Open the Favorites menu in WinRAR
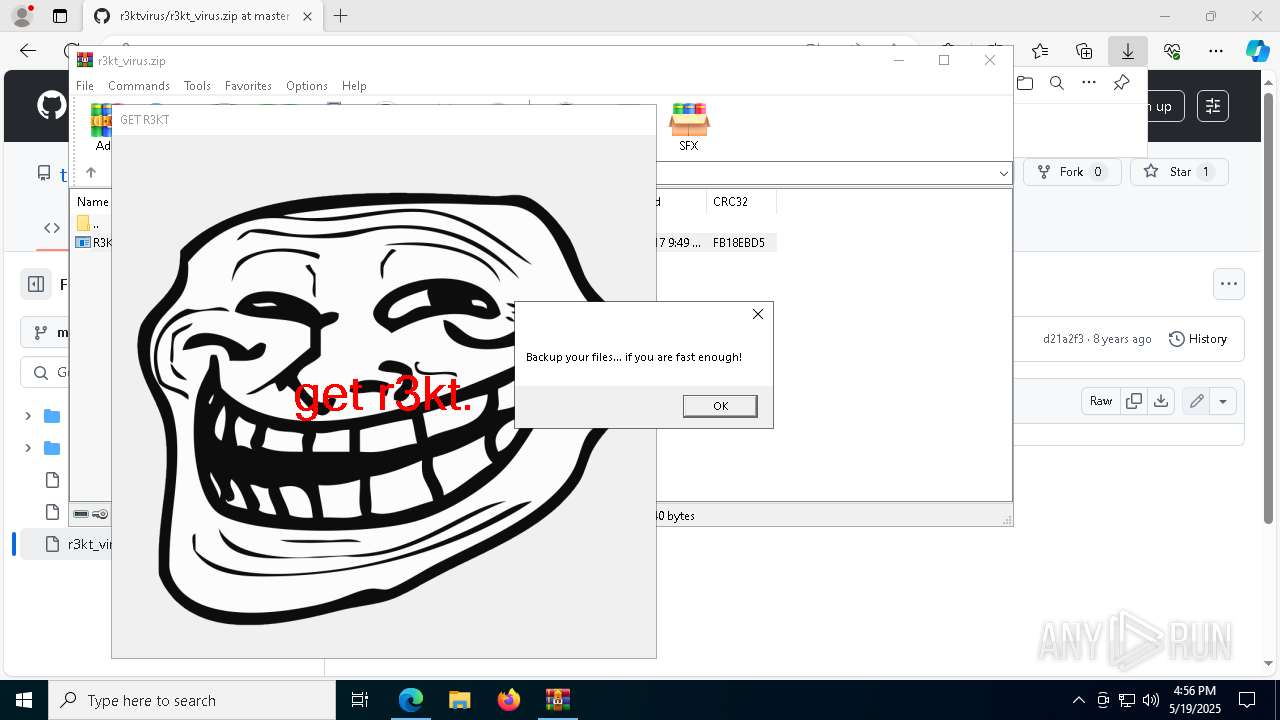Viewport: 1280px width, 720px height. coord(248,86)
